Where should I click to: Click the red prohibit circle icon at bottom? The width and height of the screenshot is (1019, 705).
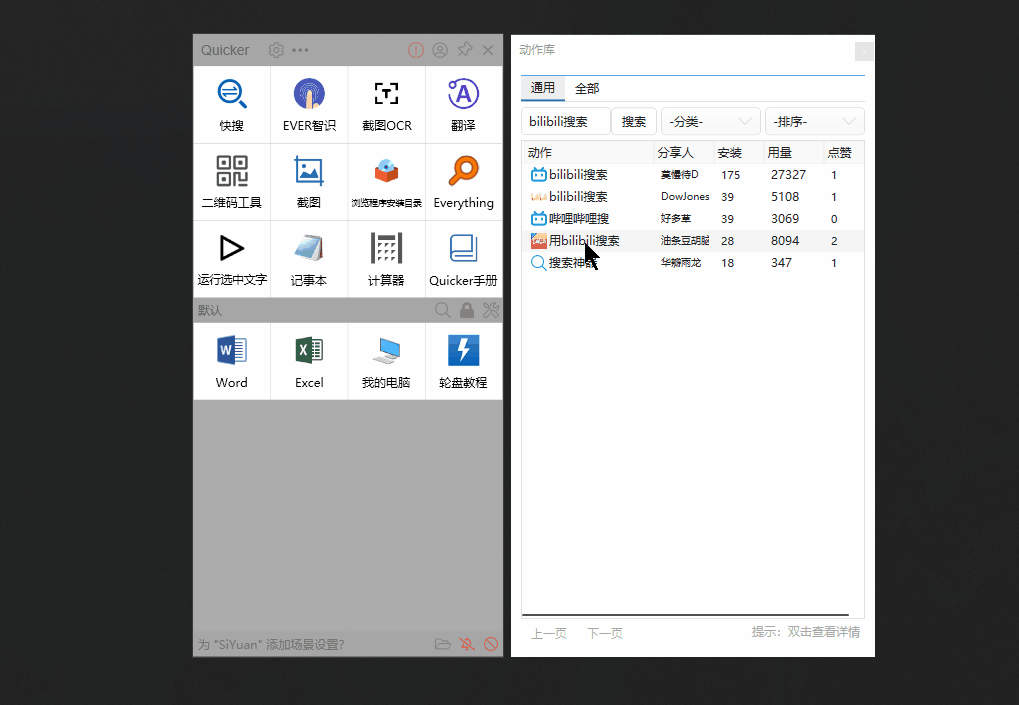491,644
